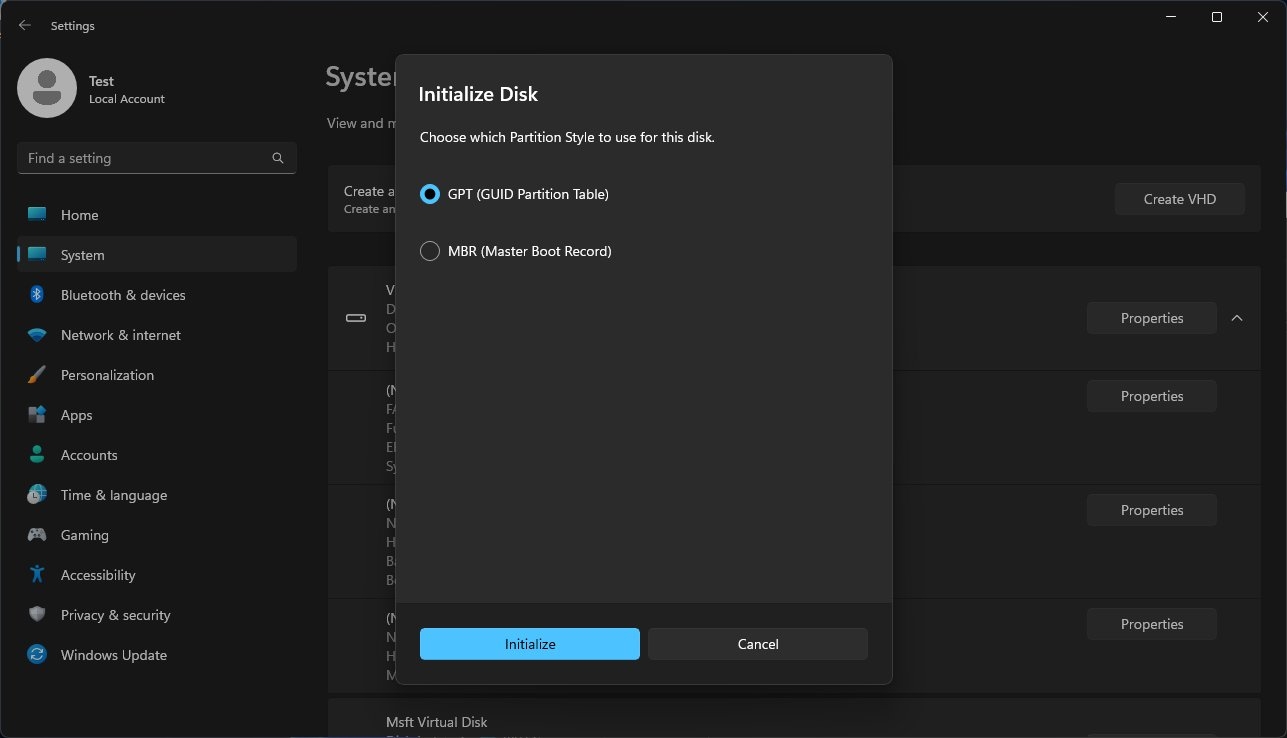This screenshot has width=1287, height=738.
Task: Click the disk drive icon in list
Action: point(356,318)
